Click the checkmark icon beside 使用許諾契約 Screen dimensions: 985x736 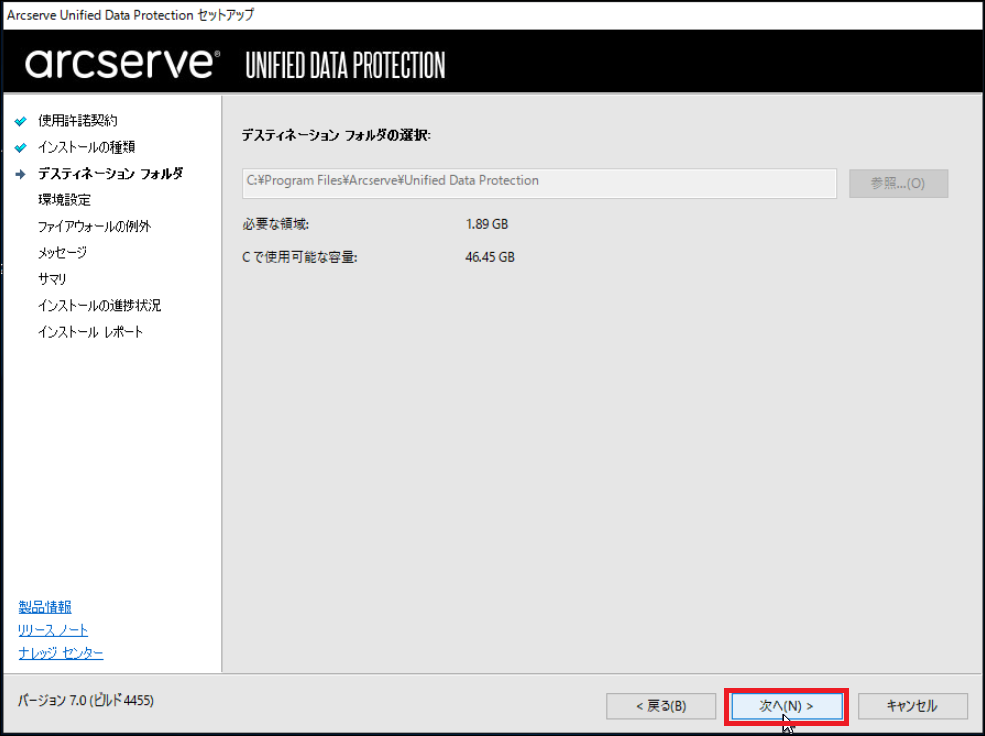[x=21, y=121]
